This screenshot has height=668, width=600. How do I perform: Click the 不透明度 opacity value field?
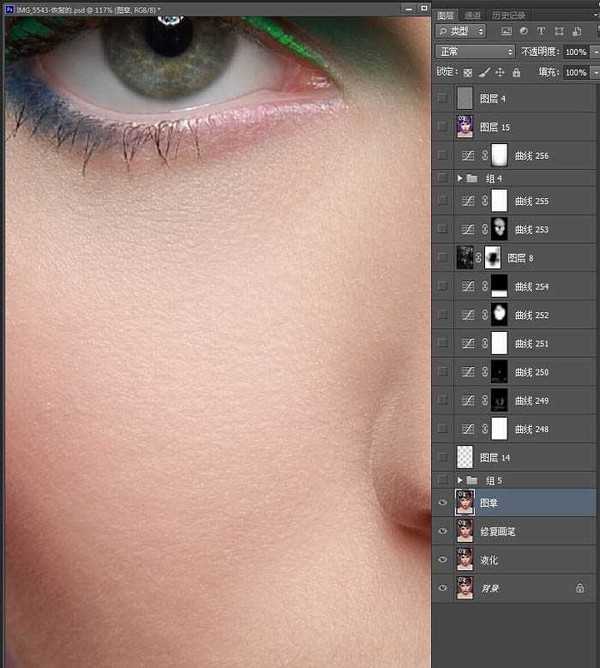[575, 51]
